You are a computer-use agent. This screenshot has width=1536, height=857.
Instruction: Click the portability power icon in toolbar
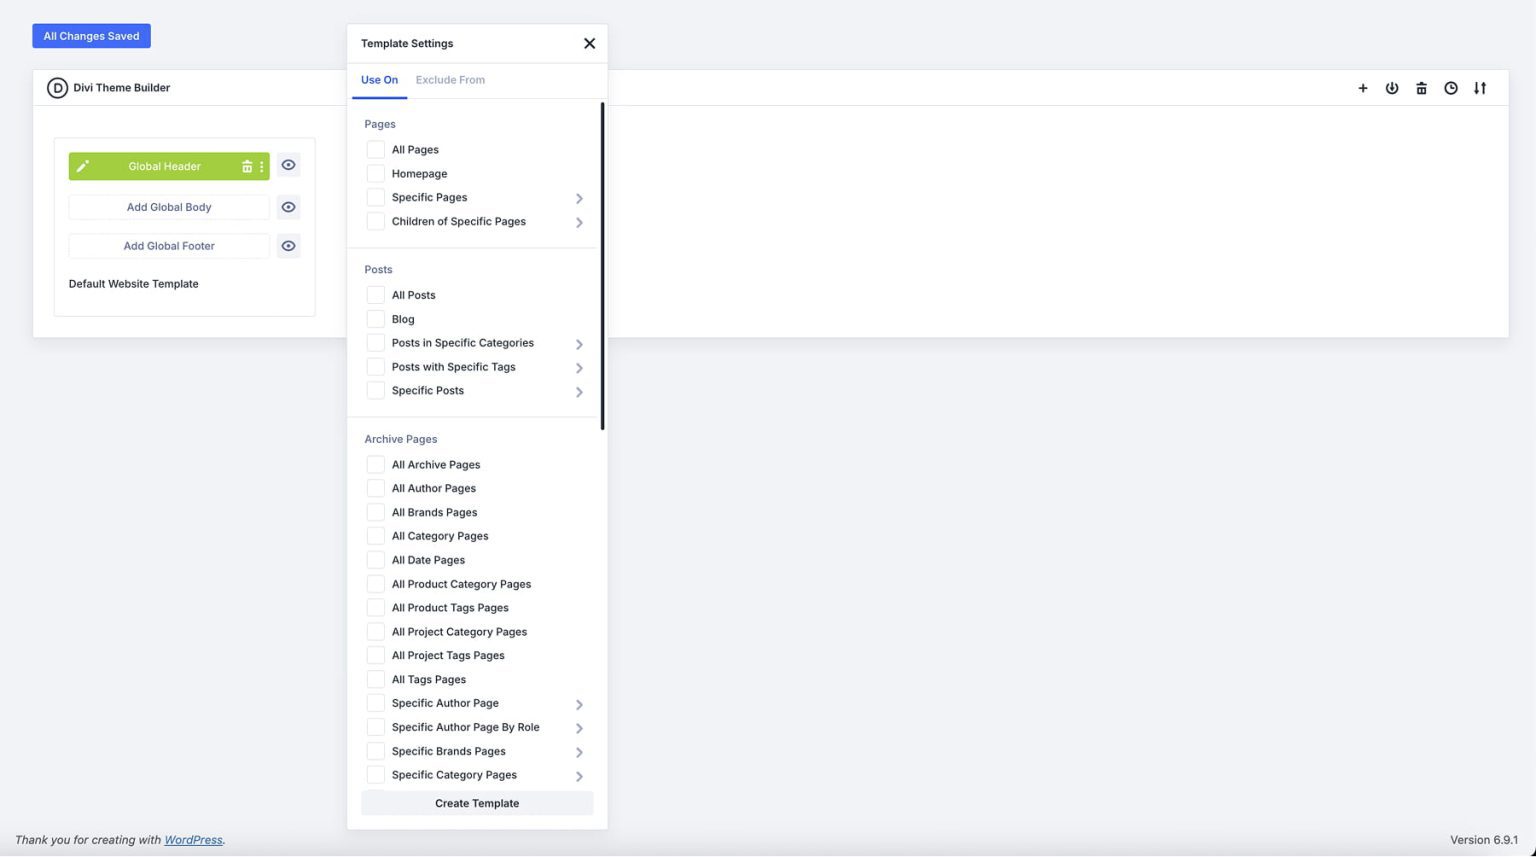(1391, 88)
